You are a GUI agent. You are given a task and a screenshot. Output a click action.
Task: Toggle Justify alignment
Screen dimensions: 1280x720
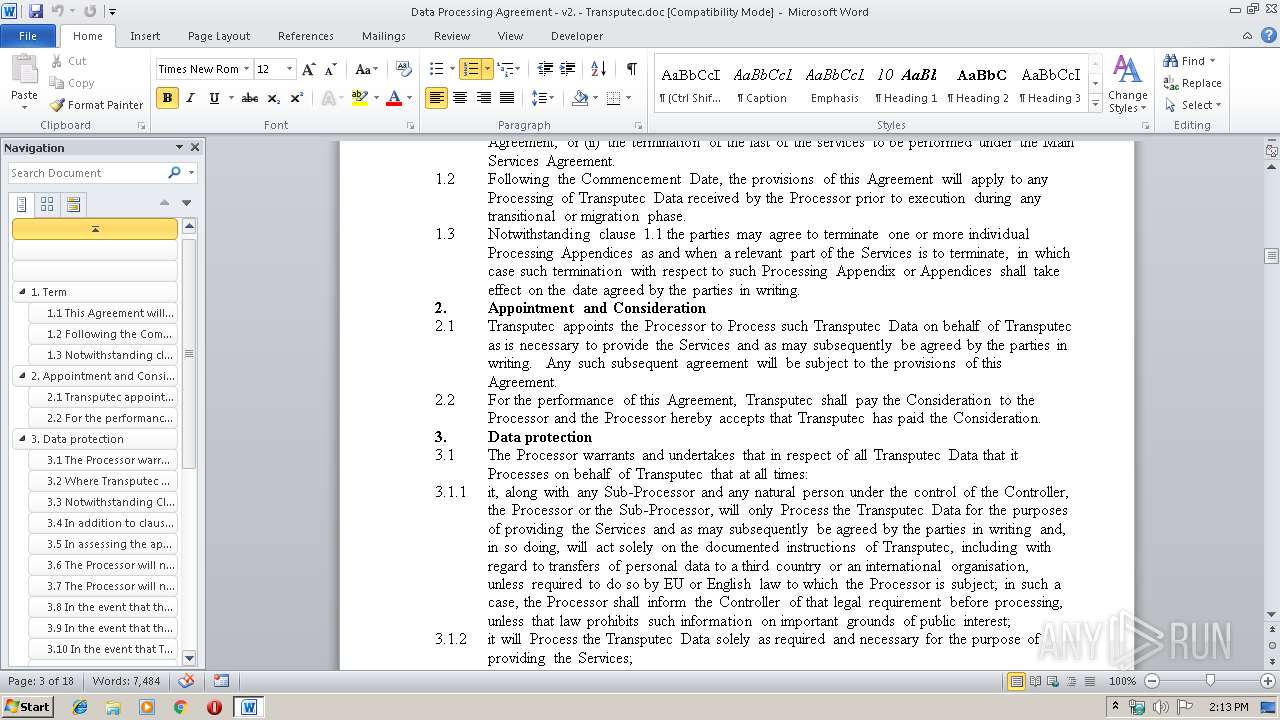507,98
